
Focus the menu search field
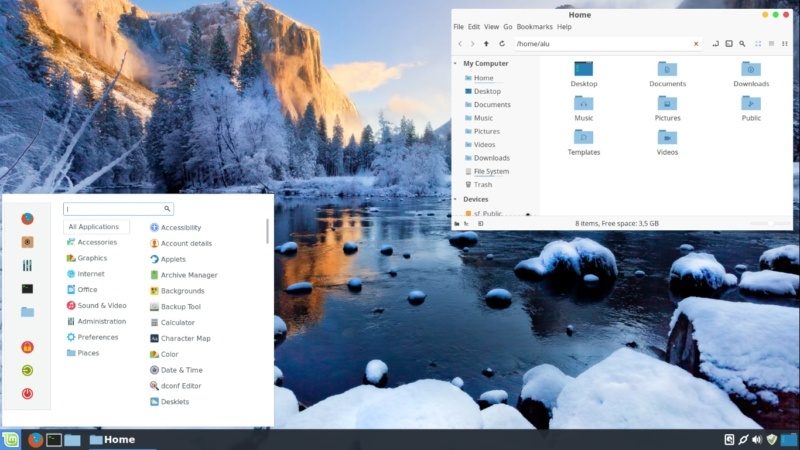click(x=118, y=209)
